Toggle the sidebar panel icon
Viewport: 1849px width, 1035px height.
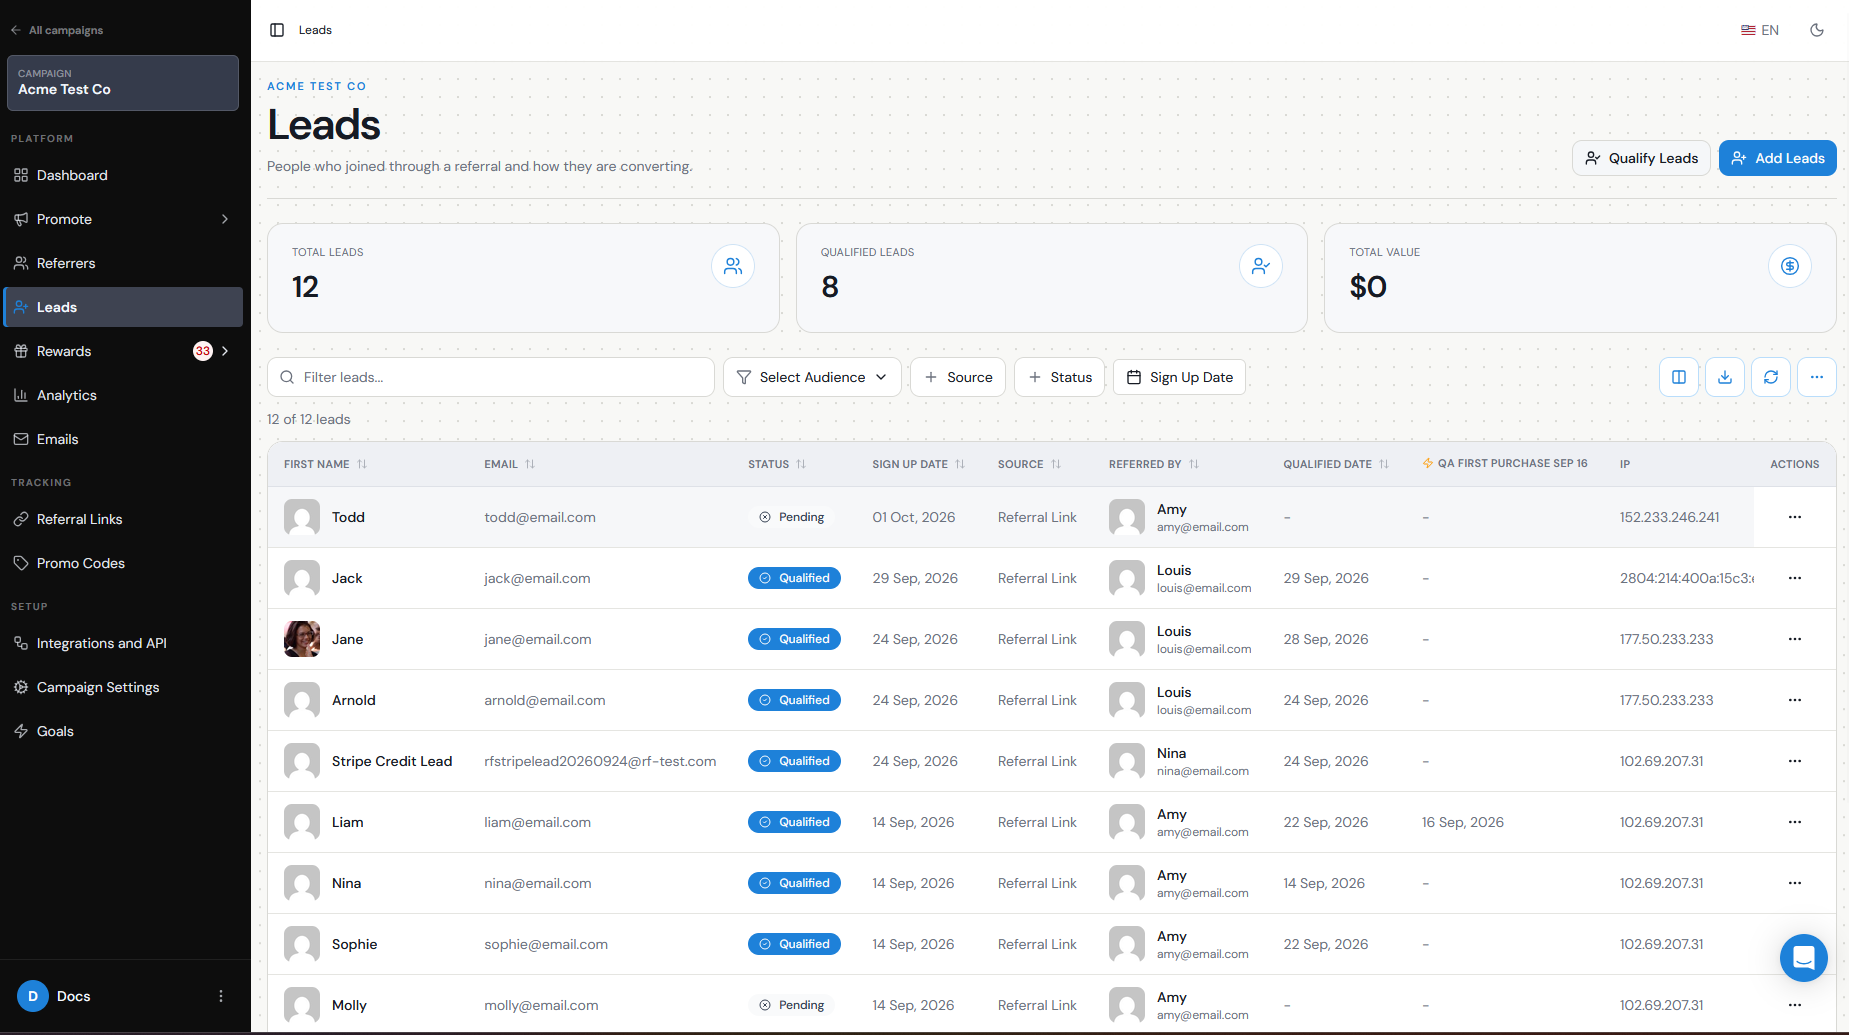pyautogui.click(x=277, y=30)
